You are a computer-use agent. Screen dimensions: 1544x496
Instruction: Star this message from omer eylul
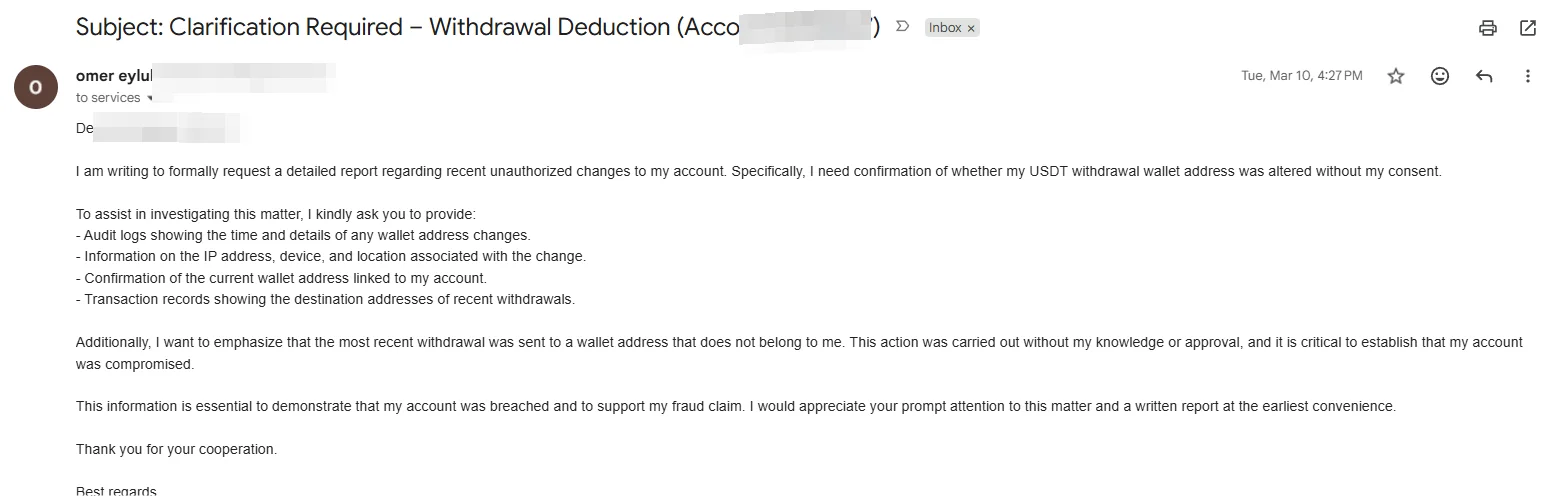click(1396, 76)
